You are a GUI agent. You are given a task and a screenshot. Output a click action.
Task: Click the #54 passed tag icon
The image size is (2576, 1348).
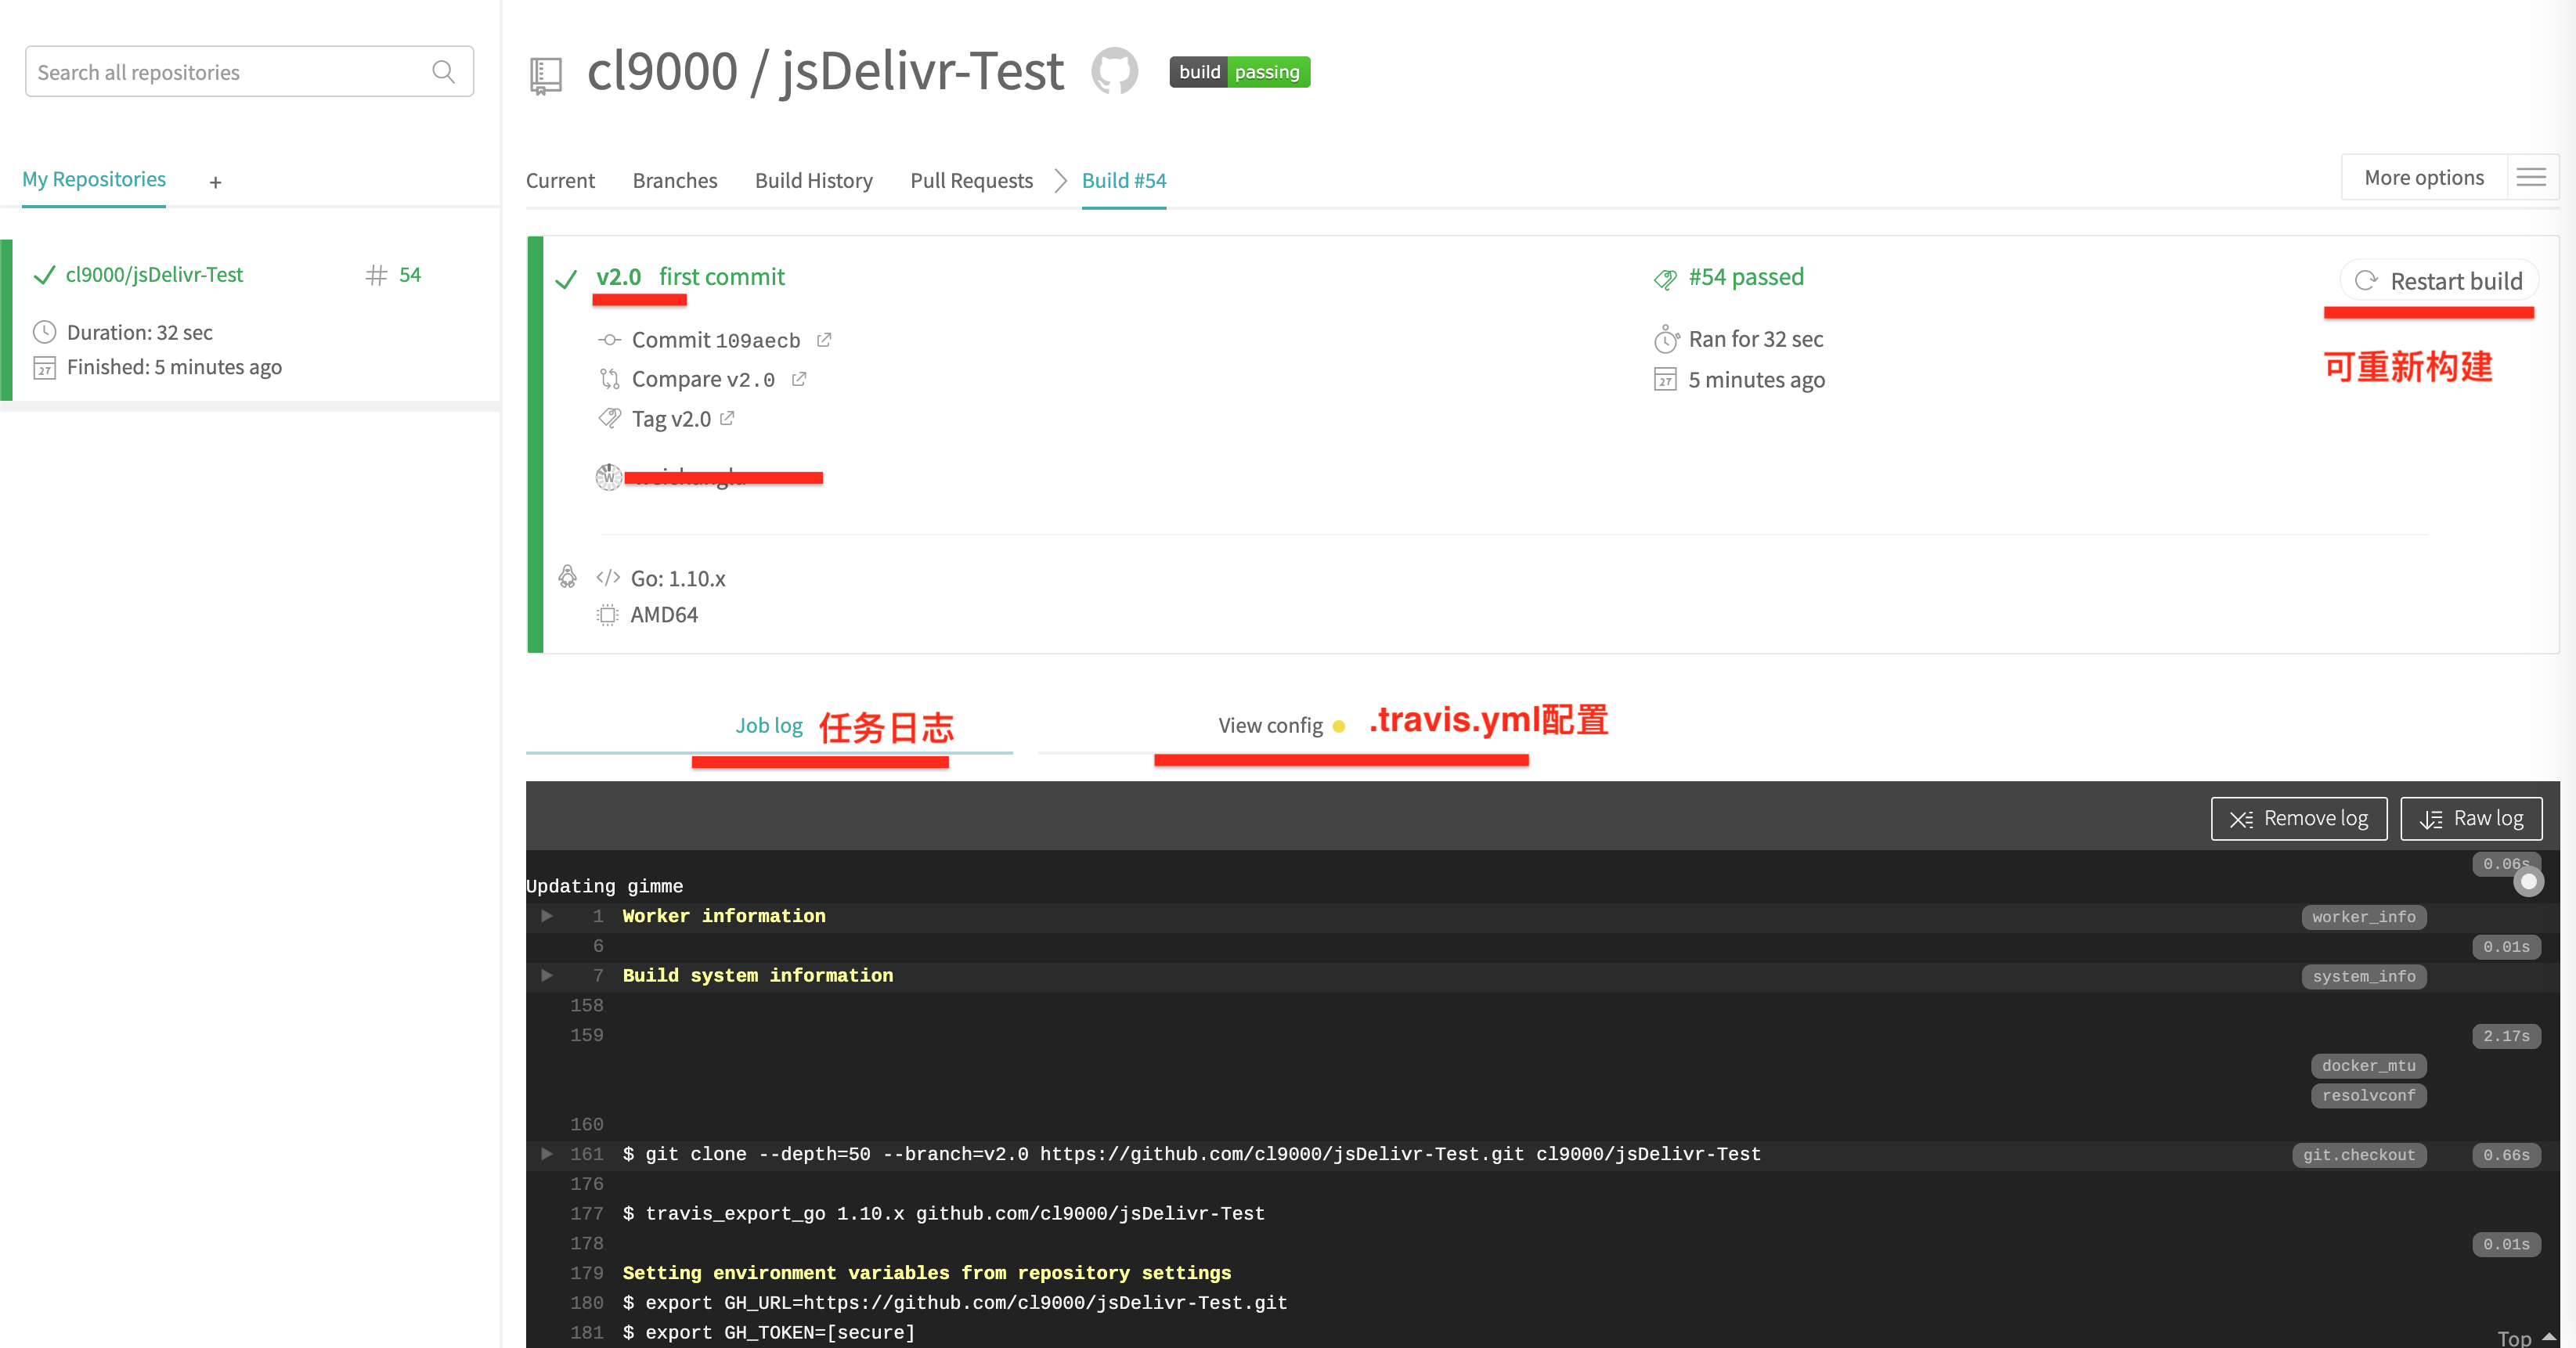[1665, 279]
